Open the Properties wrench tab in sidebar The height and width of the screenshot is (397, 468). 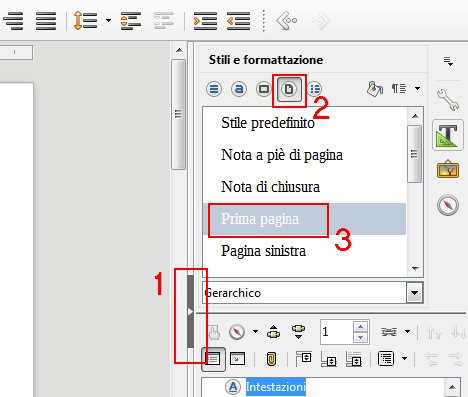448,99
